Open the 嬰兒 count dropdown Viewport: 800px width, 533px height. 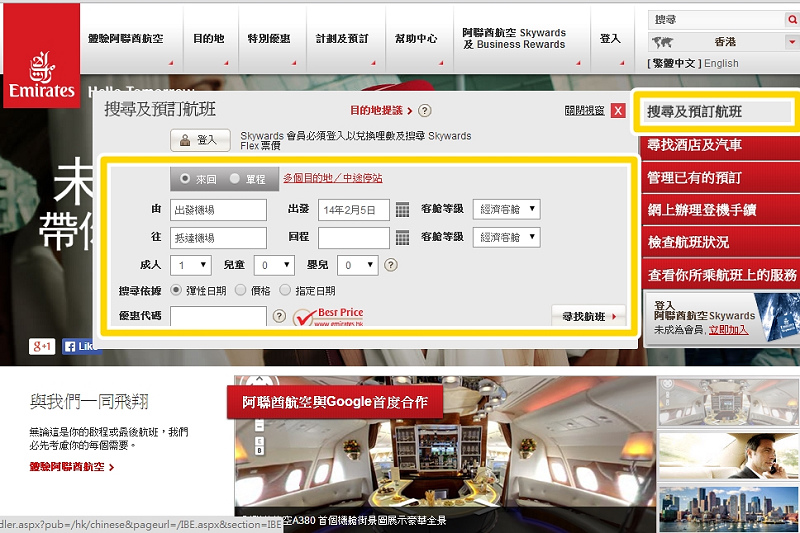pyautogui.click(x=358, y=265)
